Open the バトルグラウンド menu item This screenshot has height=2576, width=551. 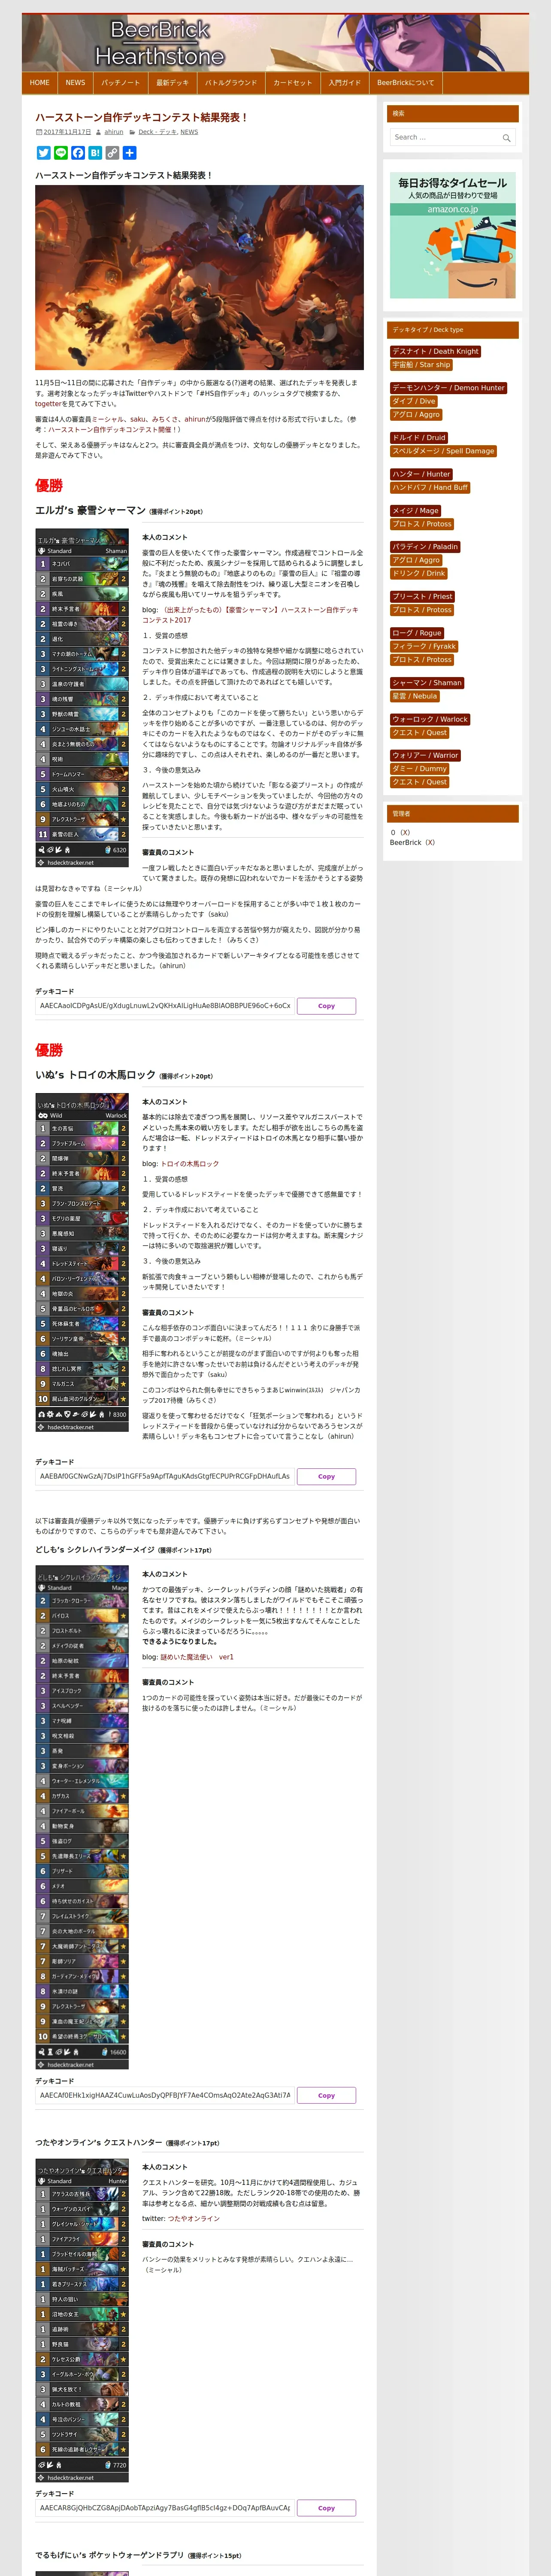[231, 83]
